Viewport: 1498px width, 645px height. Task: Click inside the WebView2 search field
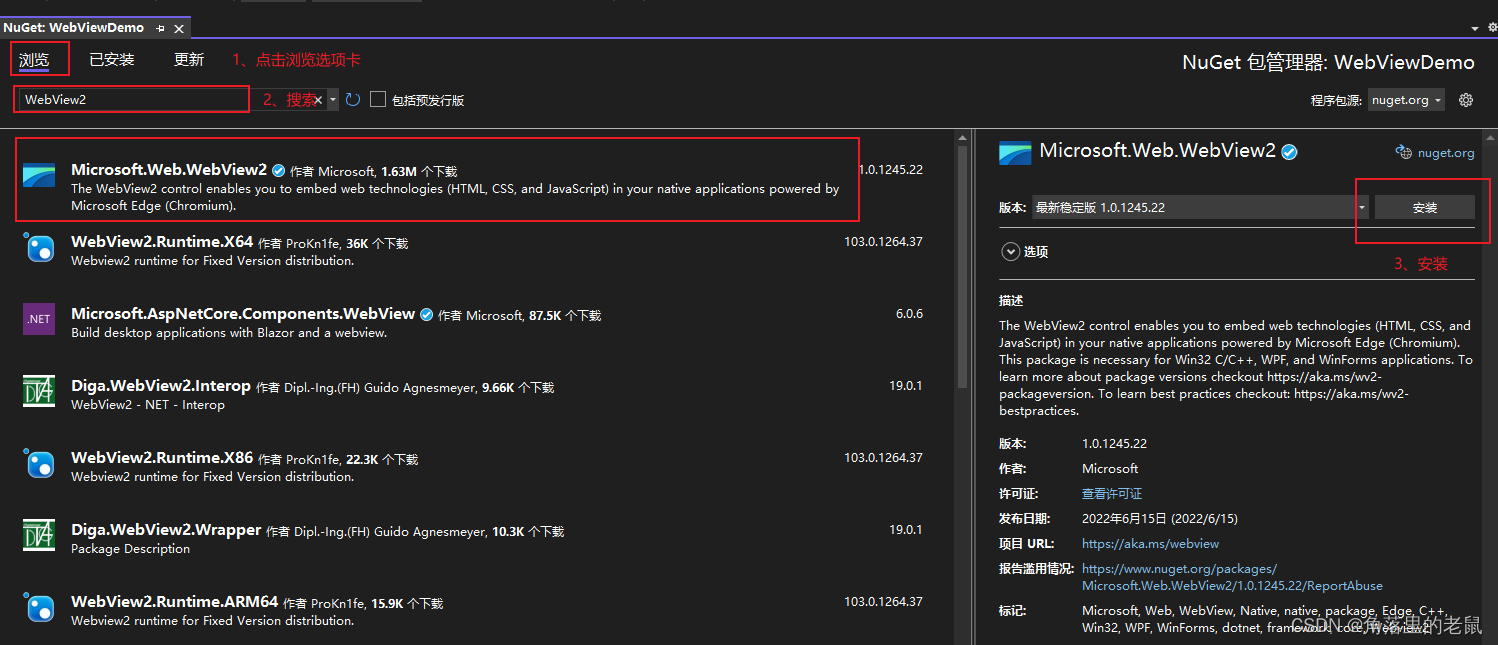[165, 100]
